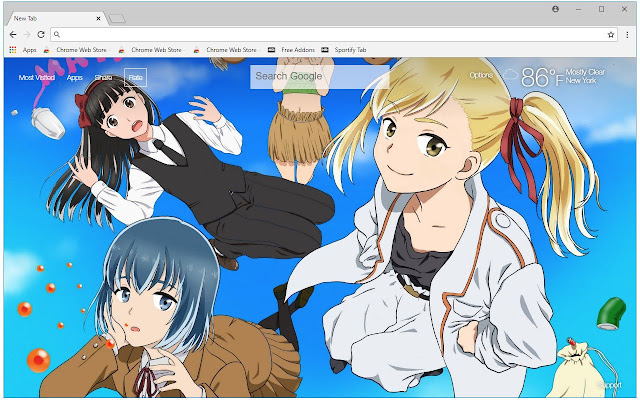Image resolution: width=640 pixels, height=400 pixels.
Task: Click the Mostly Clear weather text
Action: point(585,72)
